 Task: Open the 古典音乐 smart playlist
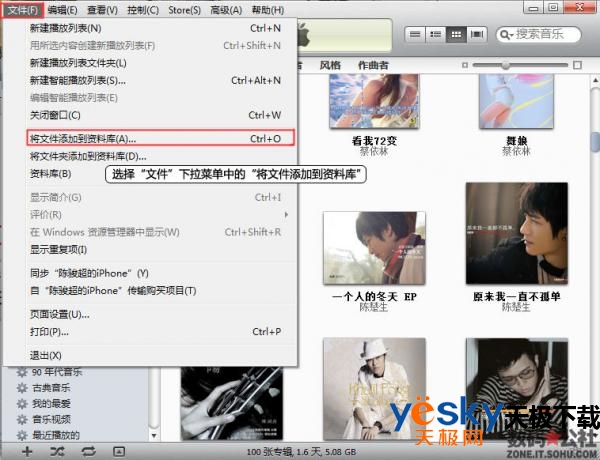(x=51, y=388)
